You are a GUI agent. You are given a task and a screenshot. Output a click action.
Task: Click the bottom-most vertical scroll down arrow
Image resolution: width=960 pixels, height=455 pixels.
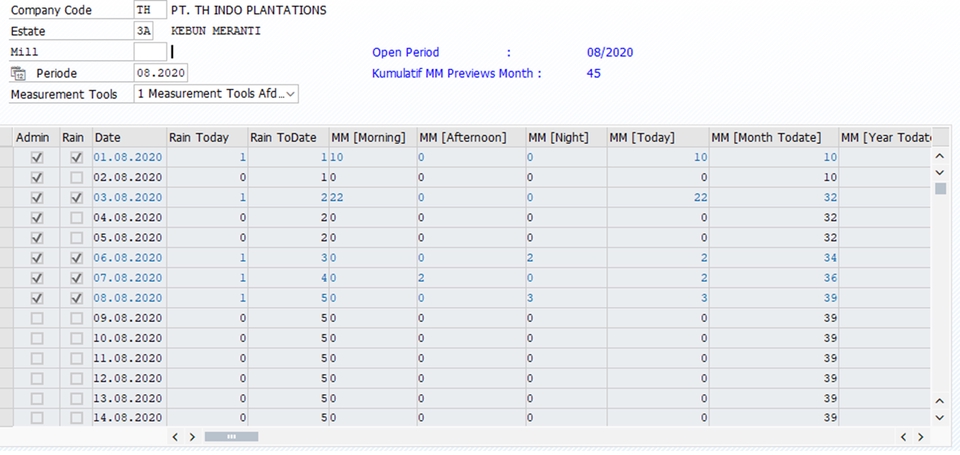coord(940,417)
